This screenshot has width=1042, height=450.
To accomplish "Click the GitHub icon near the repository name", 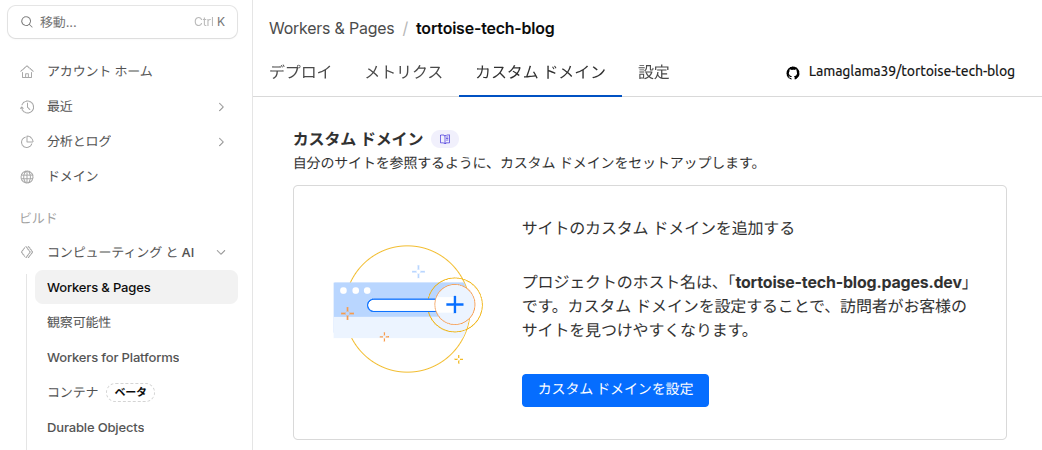I will point(793,72).
